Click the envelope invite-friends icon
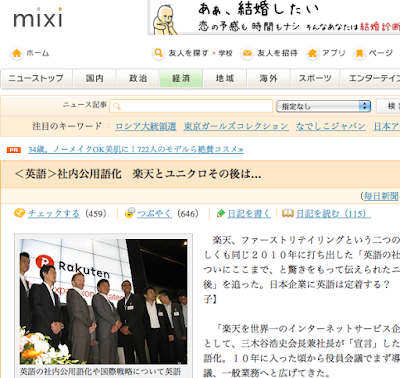400x378 pixels. click(x=247, y=53)
